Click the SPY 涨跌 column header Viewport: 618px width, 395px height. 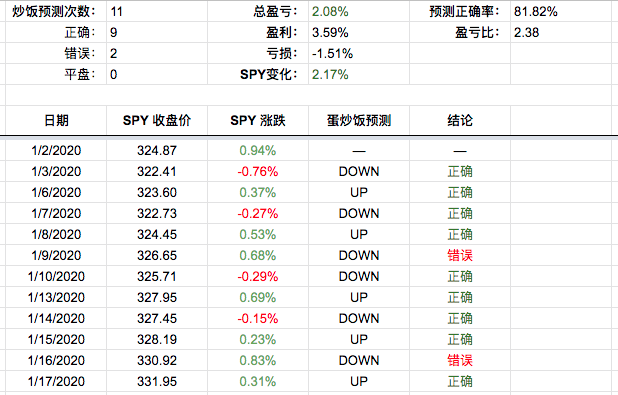tap(258, 120)
